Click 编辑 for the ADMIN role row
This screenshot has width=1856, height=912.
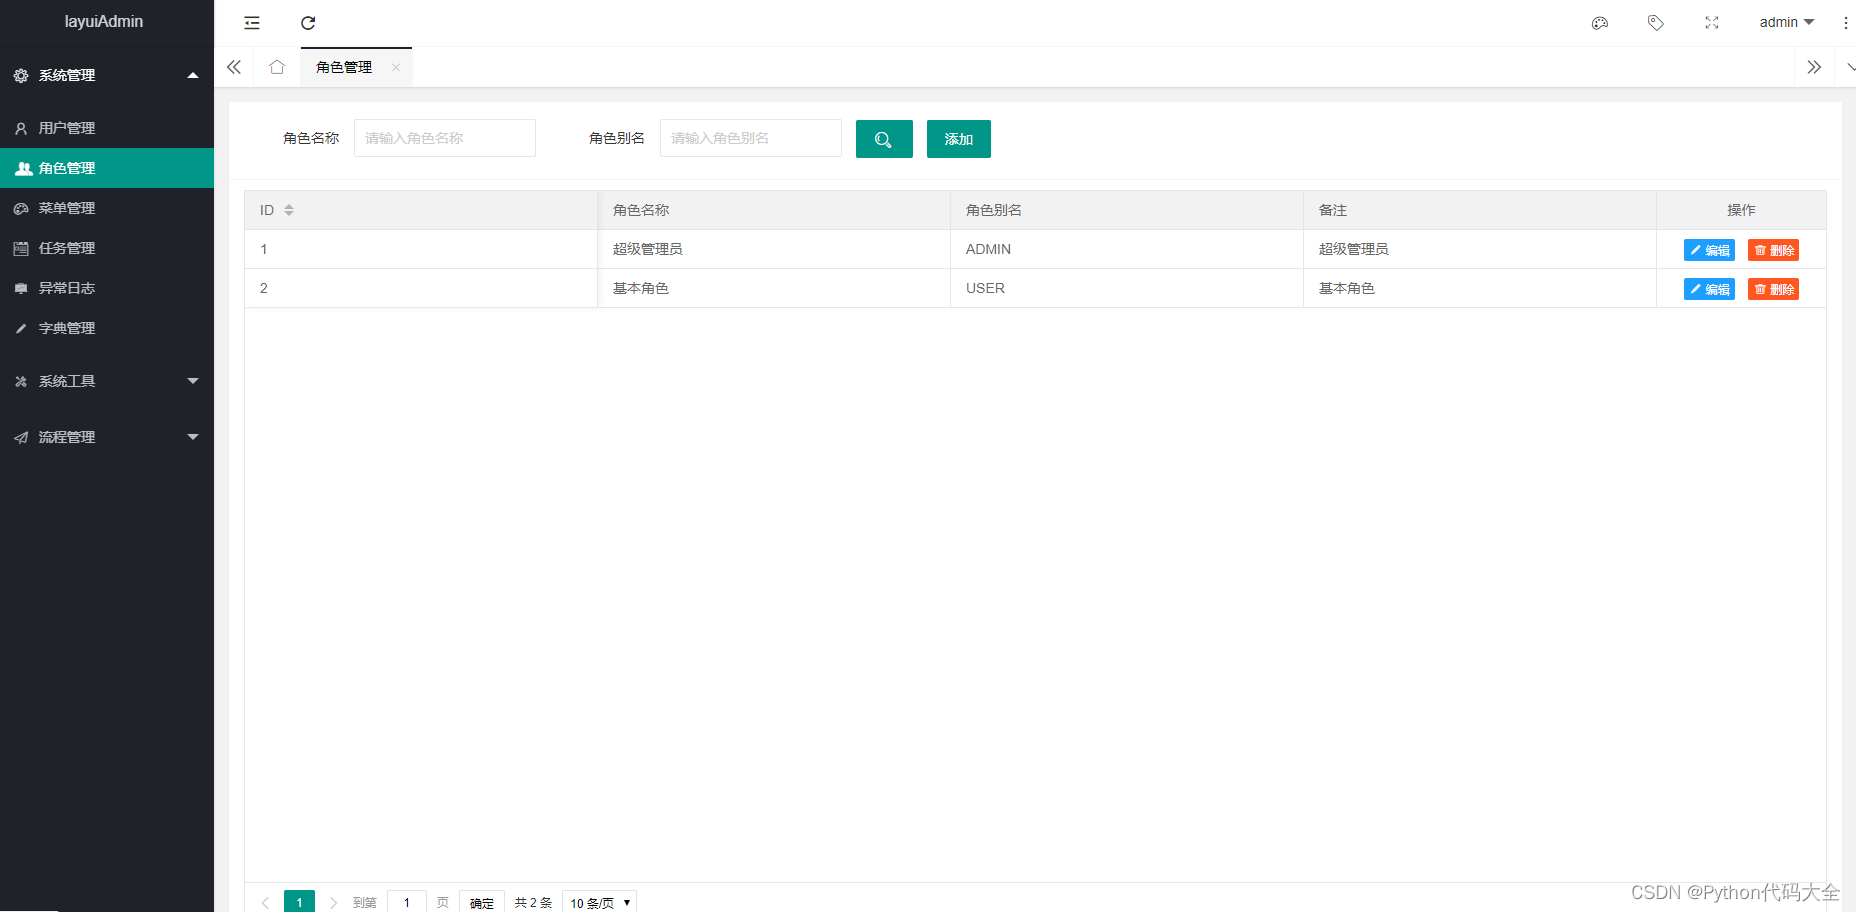point(1709,249)
